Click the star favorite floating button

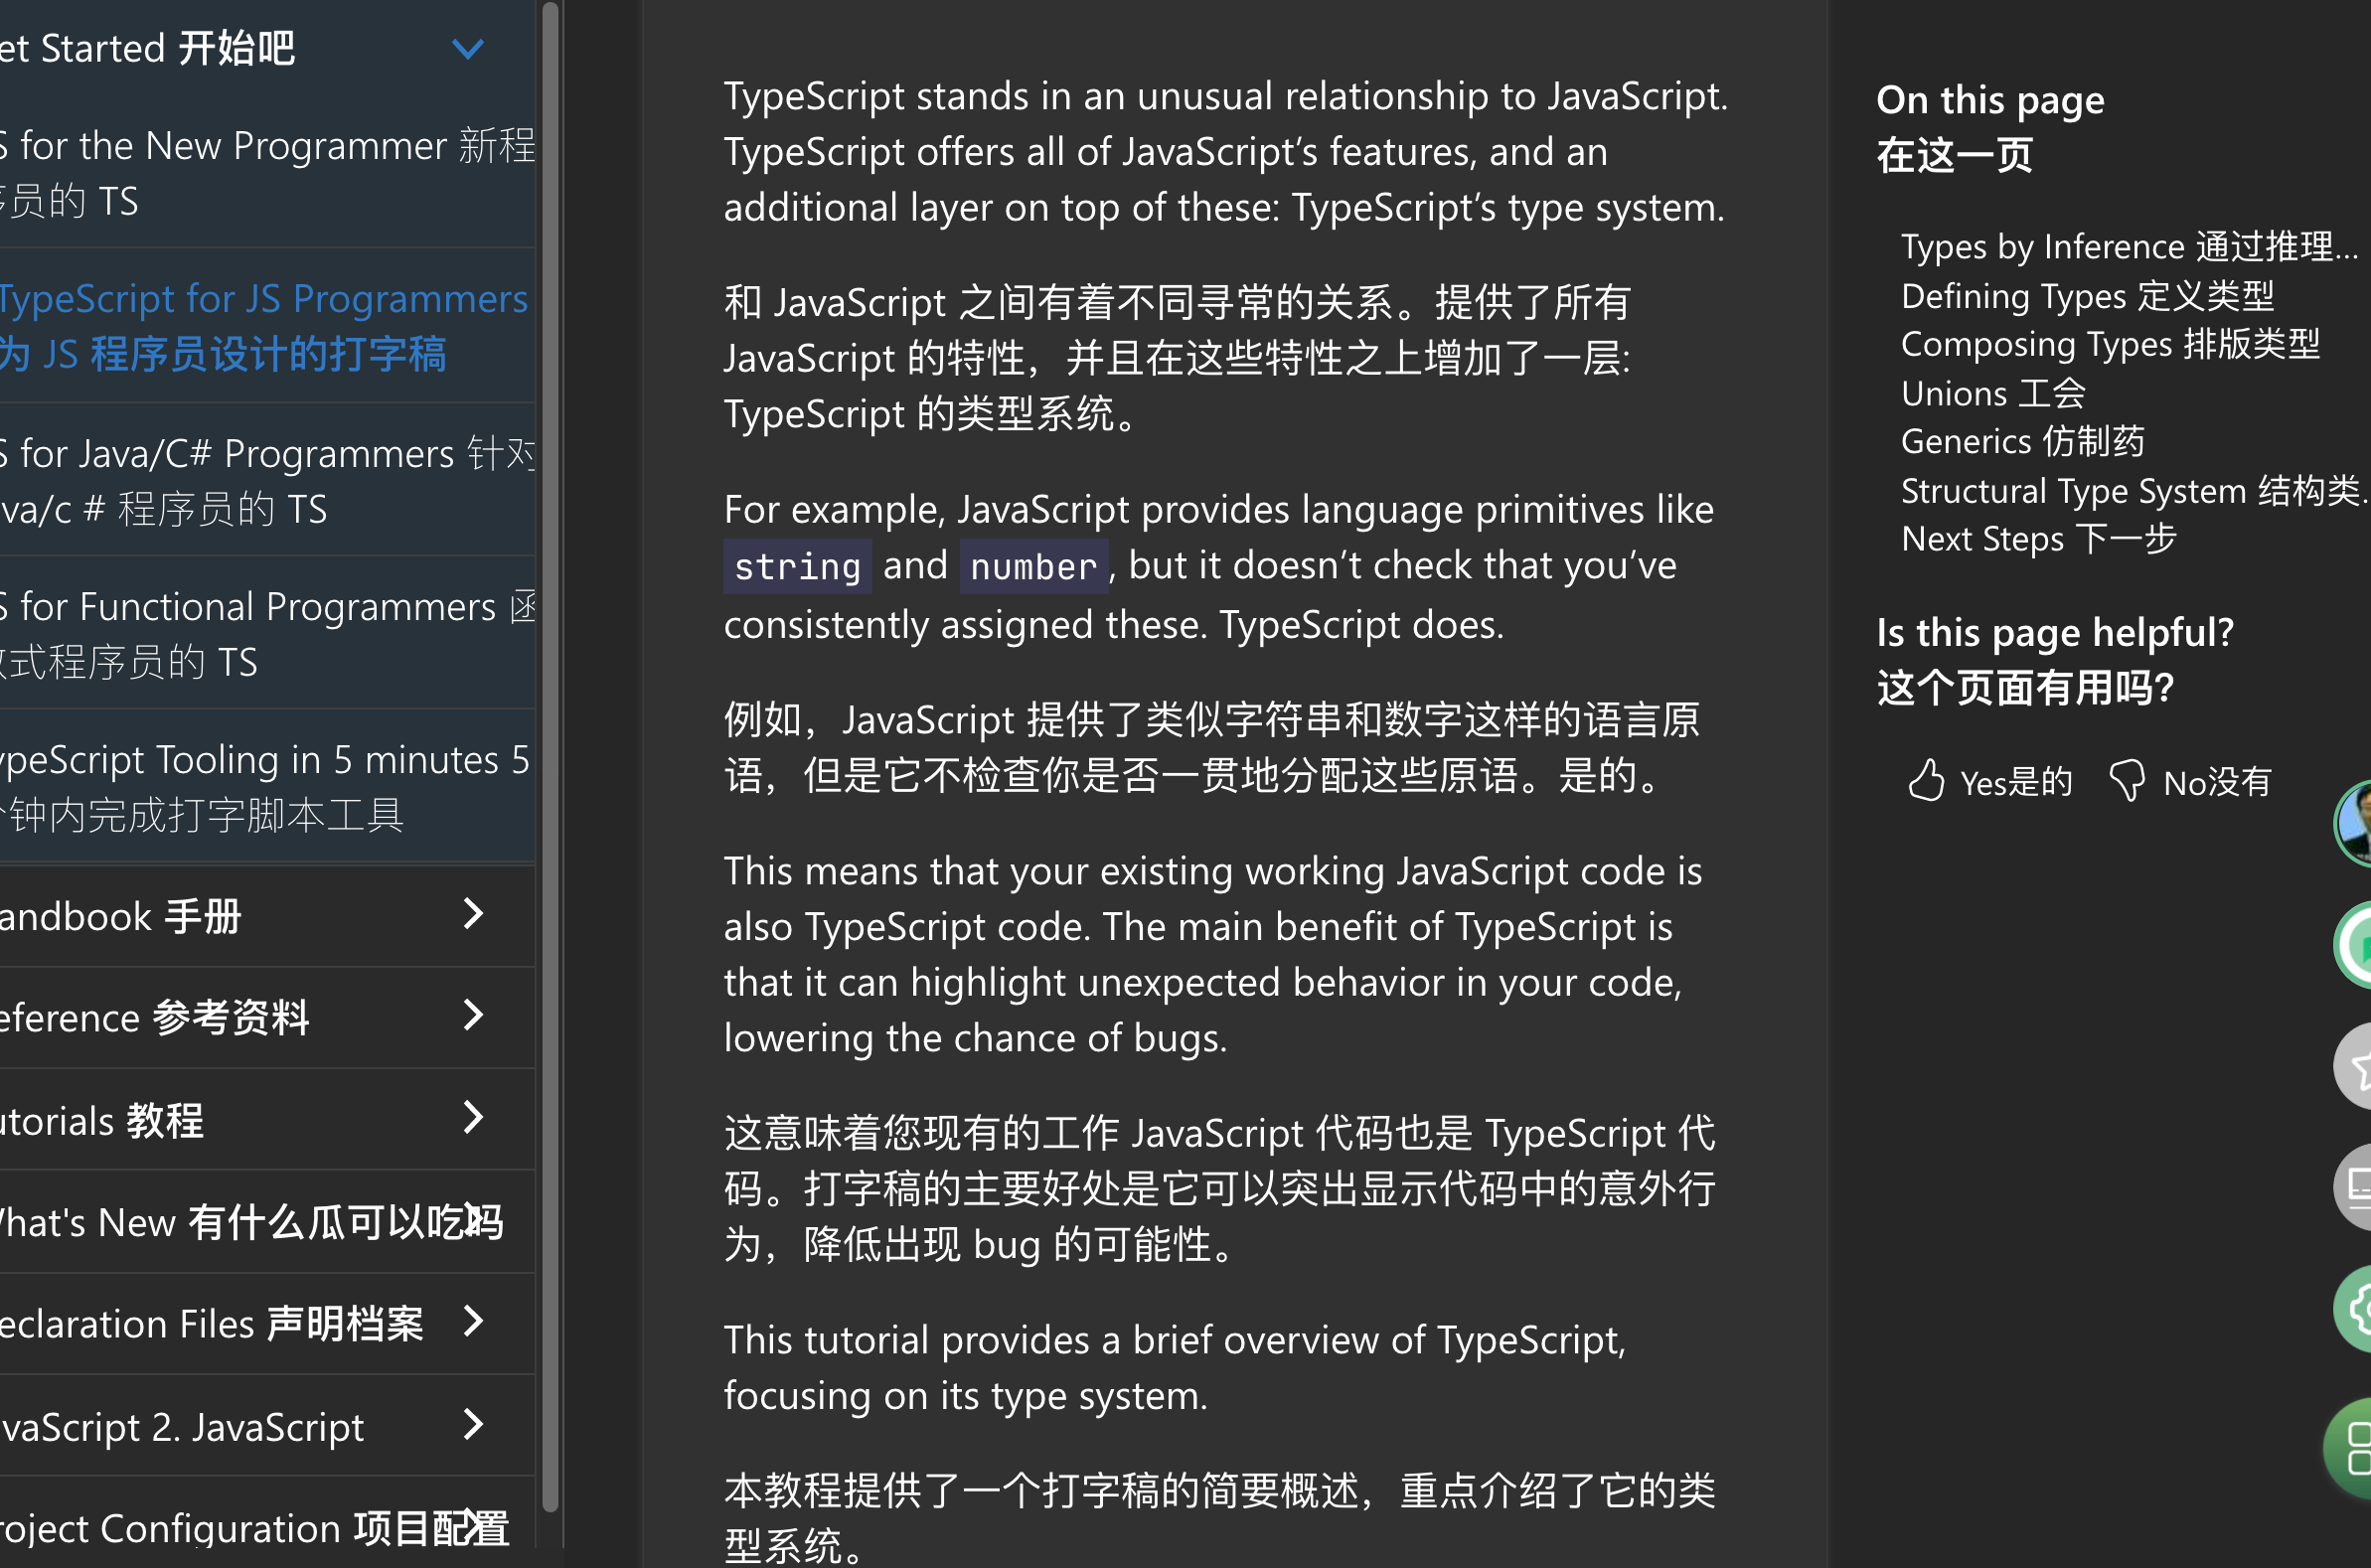click(2357, 1067)
